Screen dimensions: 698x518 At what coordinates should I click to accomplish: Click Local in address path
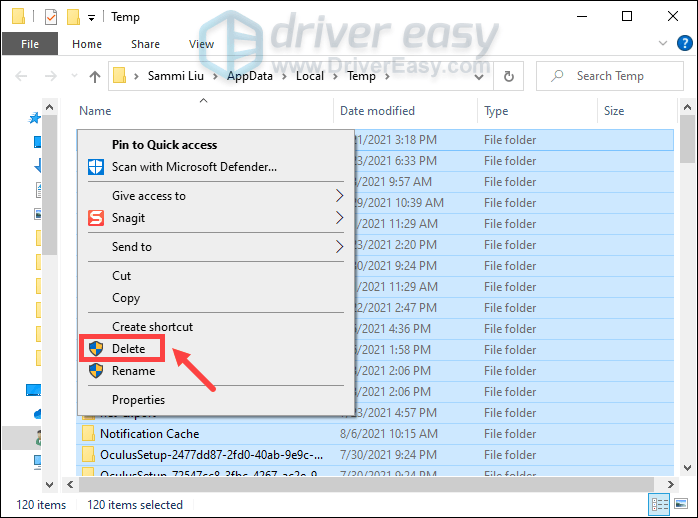coord(310,76)
